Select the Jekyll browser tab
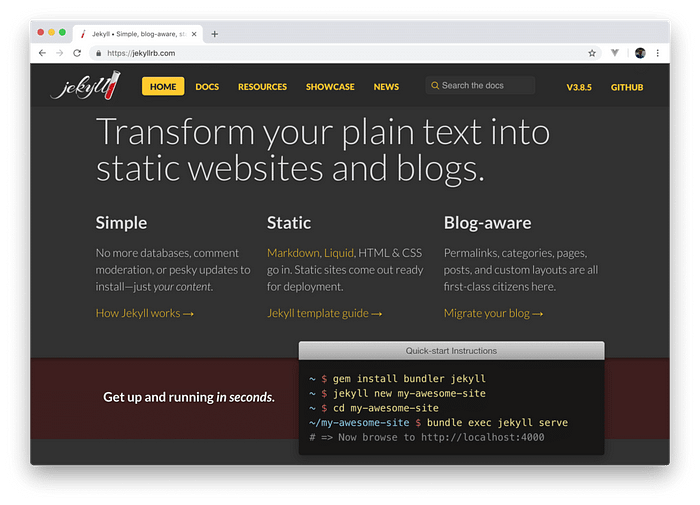 (x=138, y=34)
